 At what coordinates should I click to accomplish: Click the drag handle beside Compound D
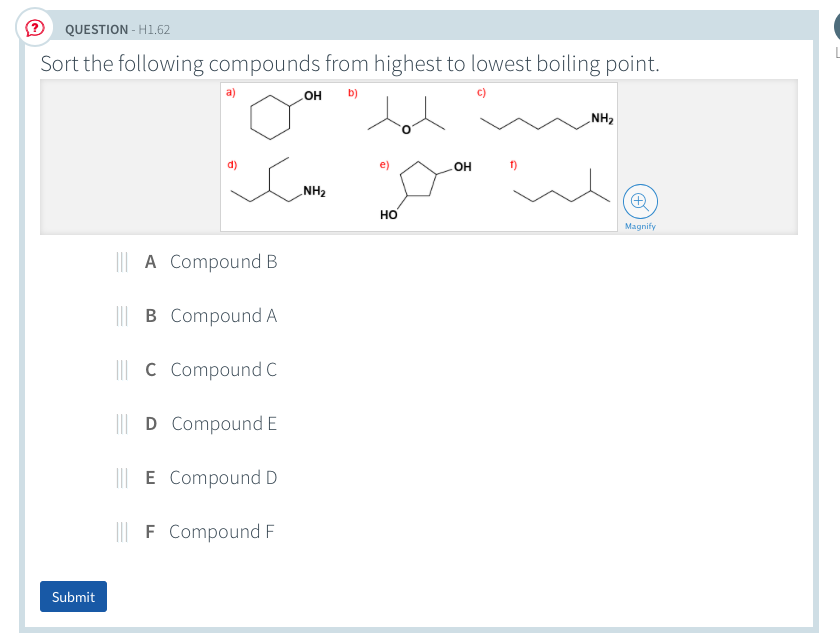pos(123,477)
